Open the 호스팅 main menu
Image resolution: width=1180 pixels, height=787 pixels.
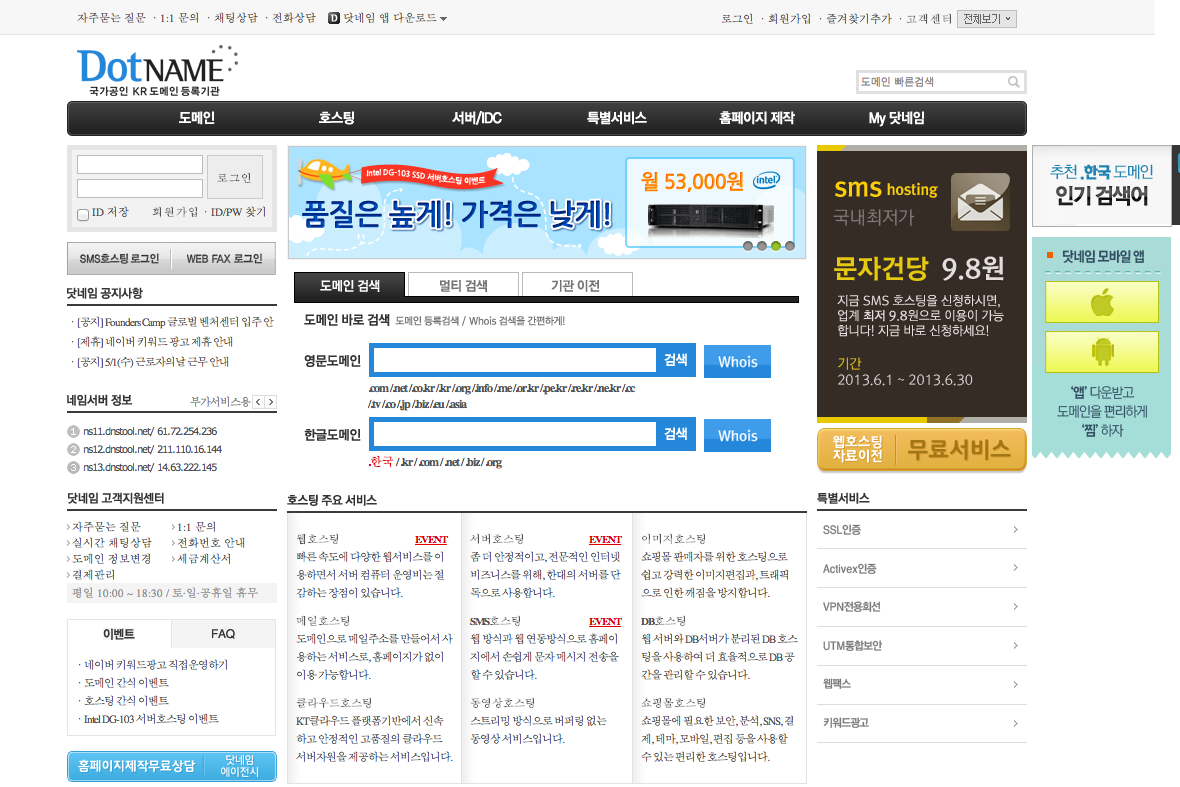336,118
